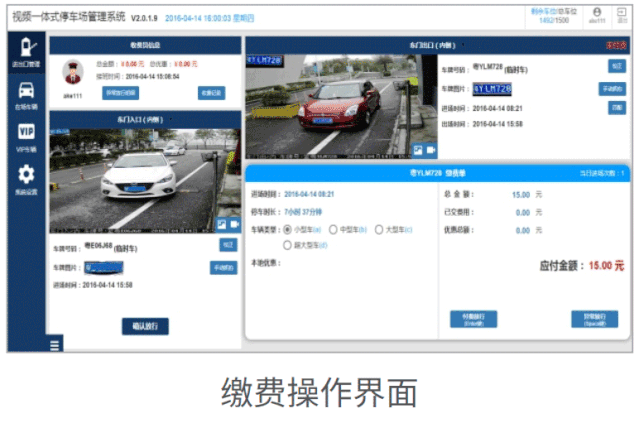The width and height of the screenshot is (639, 423).
Task: Click the east gate exit camera image of the red car
Action: (342, 106)
